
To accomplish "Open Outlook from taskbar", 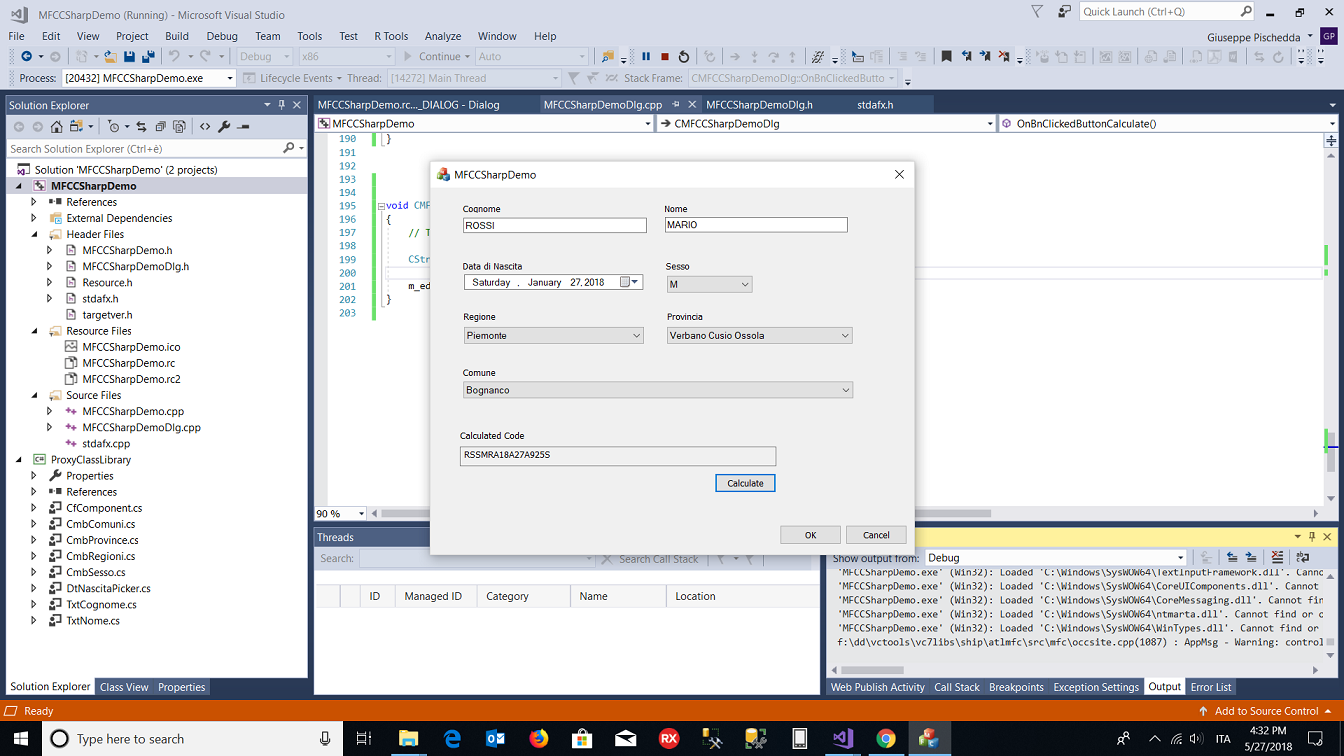I will [495, 739].
